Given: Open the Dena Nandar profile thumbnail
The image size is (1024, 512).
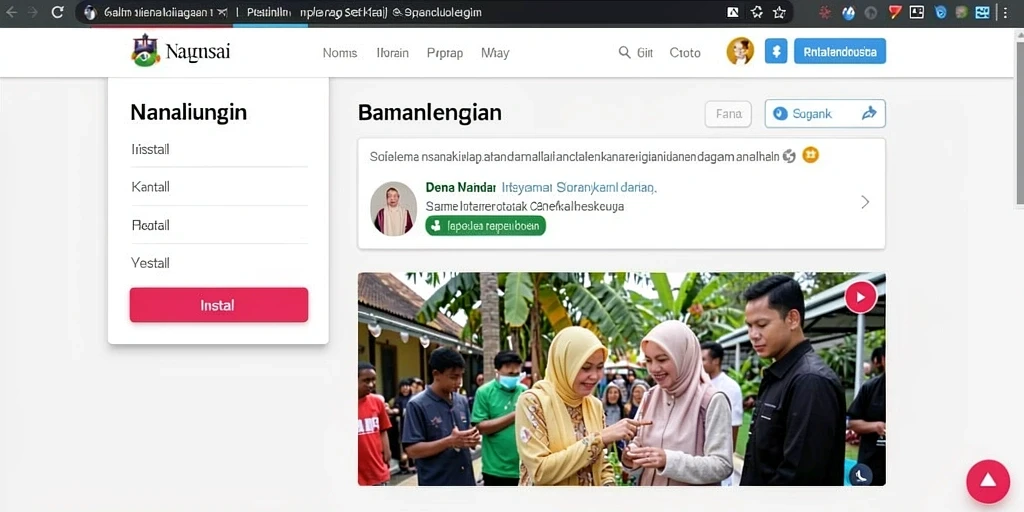Looking at the screenshot, I should click(393, 208).
